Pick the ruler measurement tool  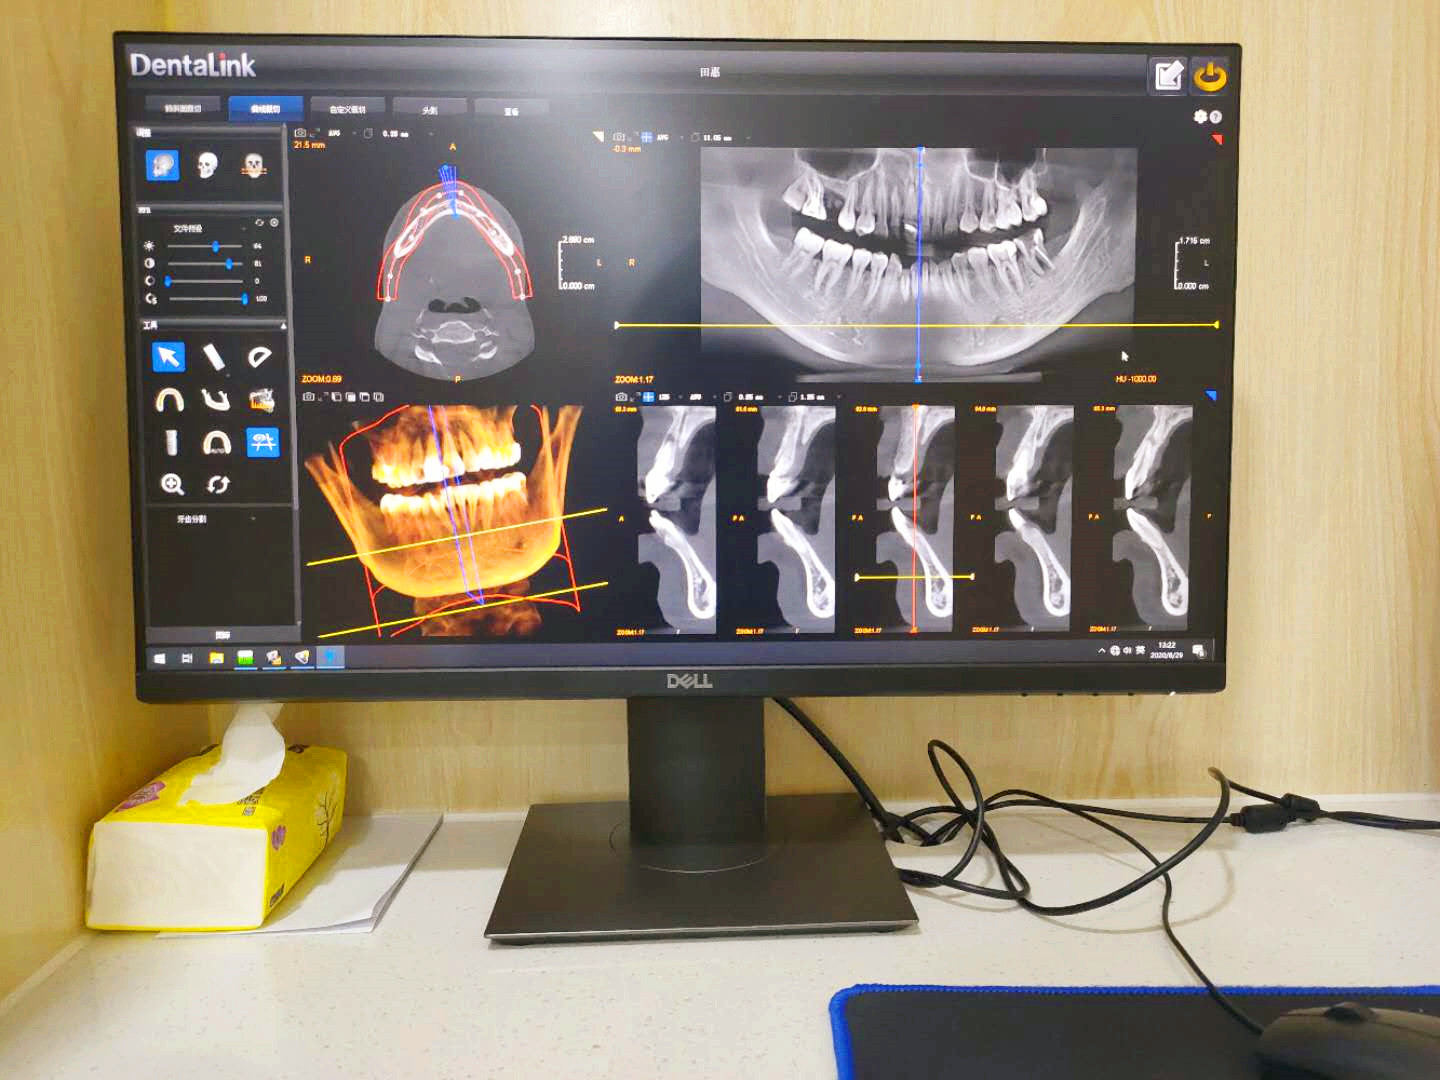tap(214, 356)
